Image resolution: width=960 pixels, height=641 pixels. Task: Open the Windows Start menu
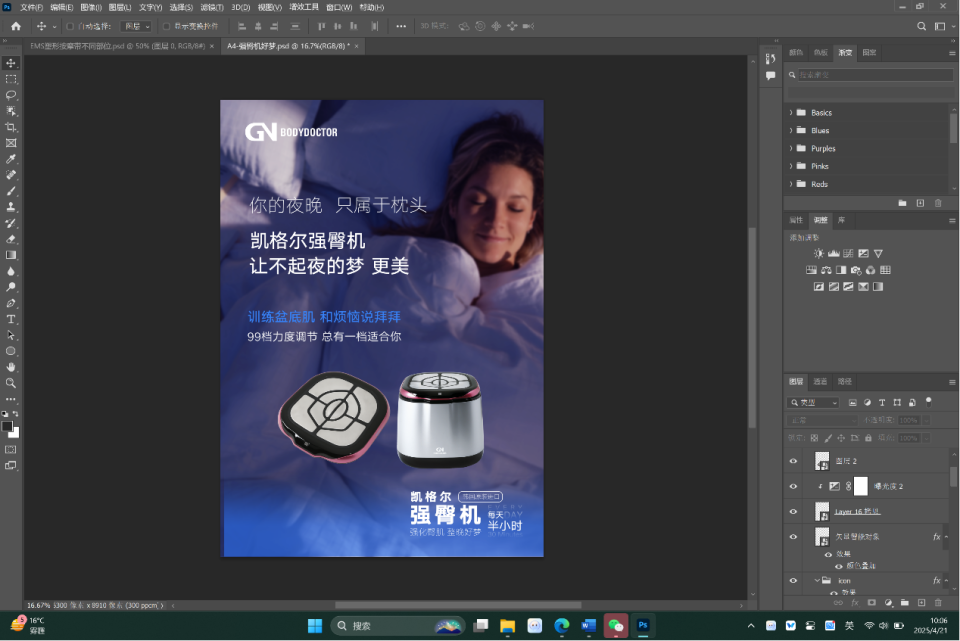315,626
